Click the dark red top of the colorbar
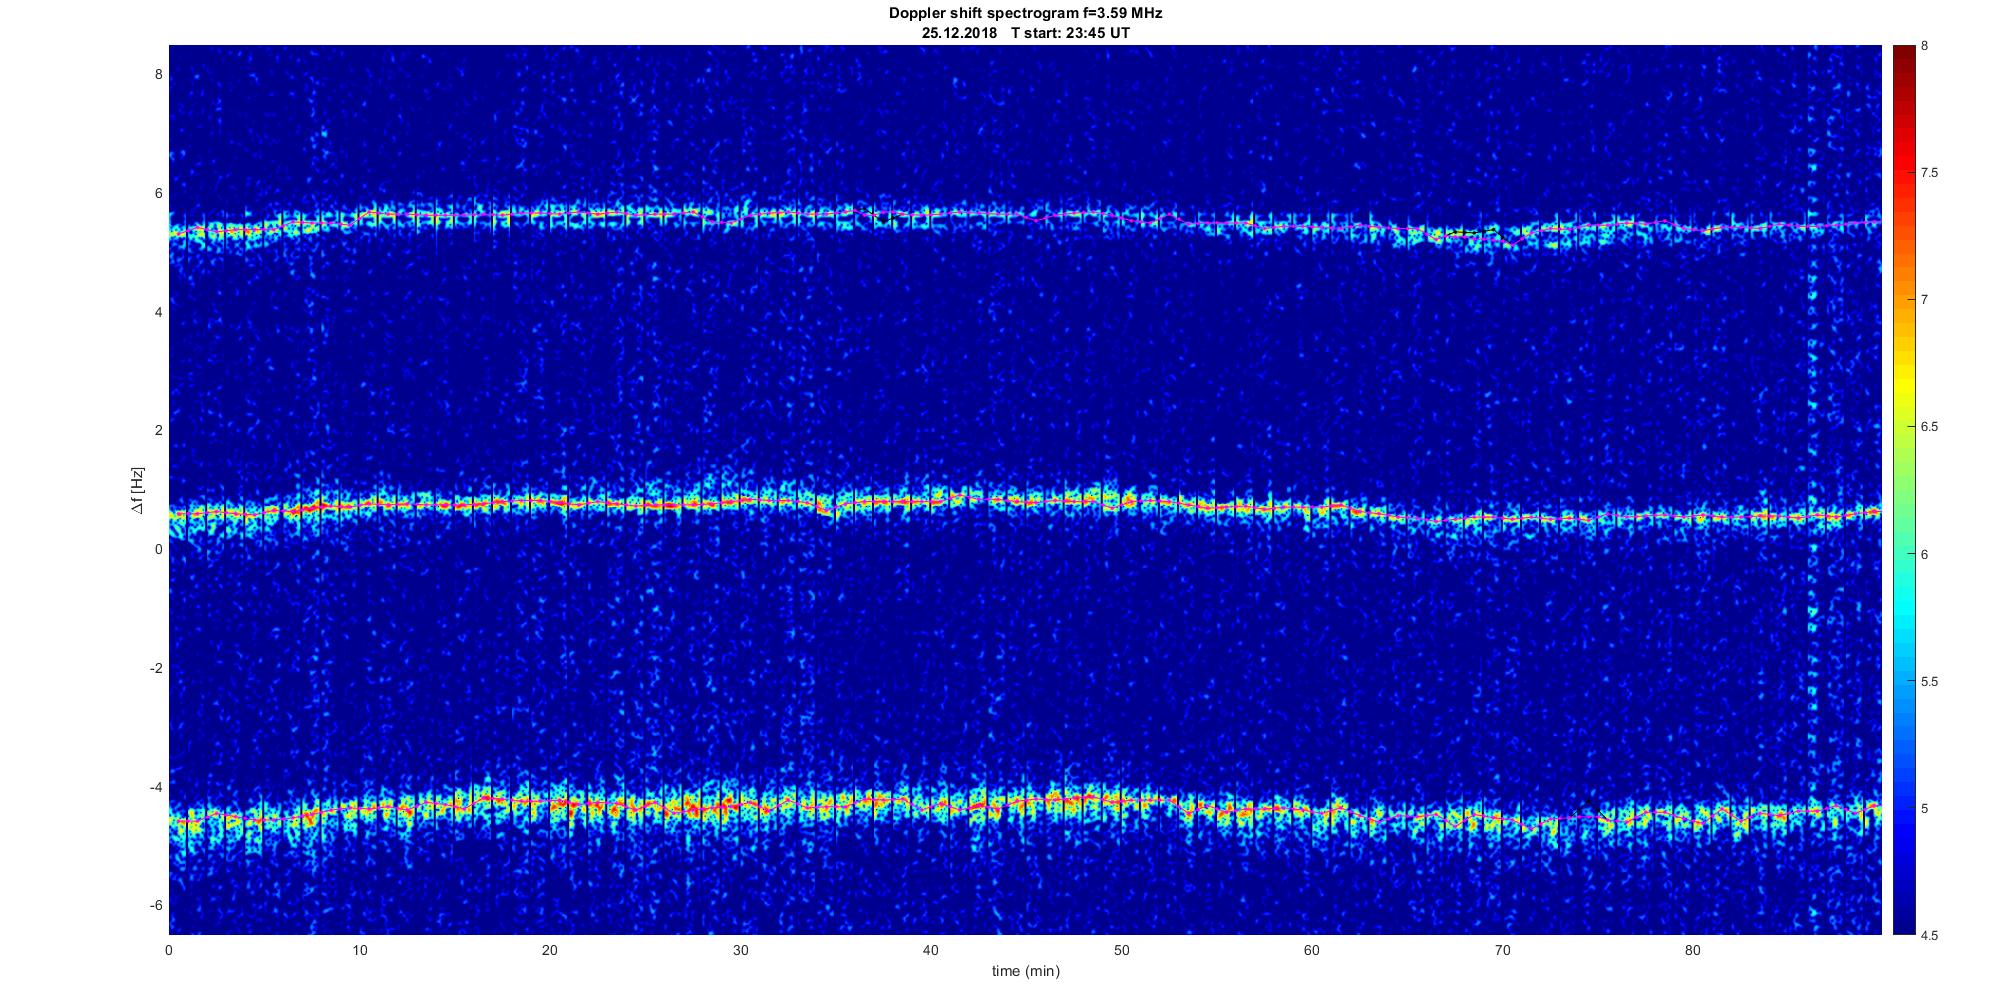 click(1903, 55)
